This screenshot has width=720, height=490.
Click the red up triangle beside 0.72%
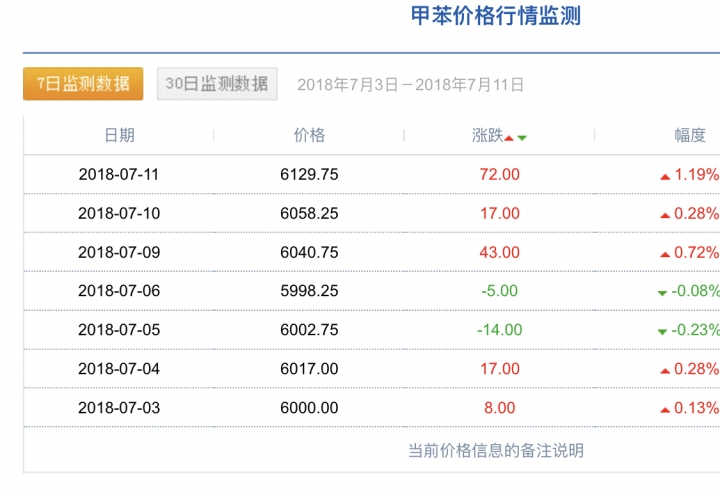pyautogui.click(x=665, y=254)
